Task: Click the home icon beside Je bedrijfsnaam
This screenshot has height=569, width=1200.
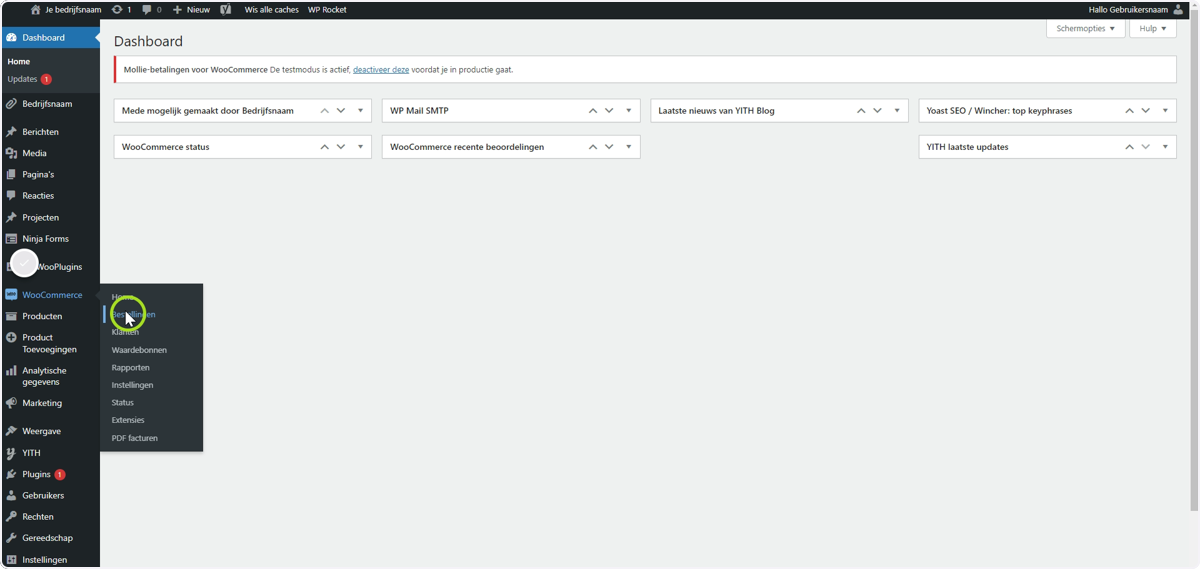Action: pyautogui.click(x=36, y=9)
